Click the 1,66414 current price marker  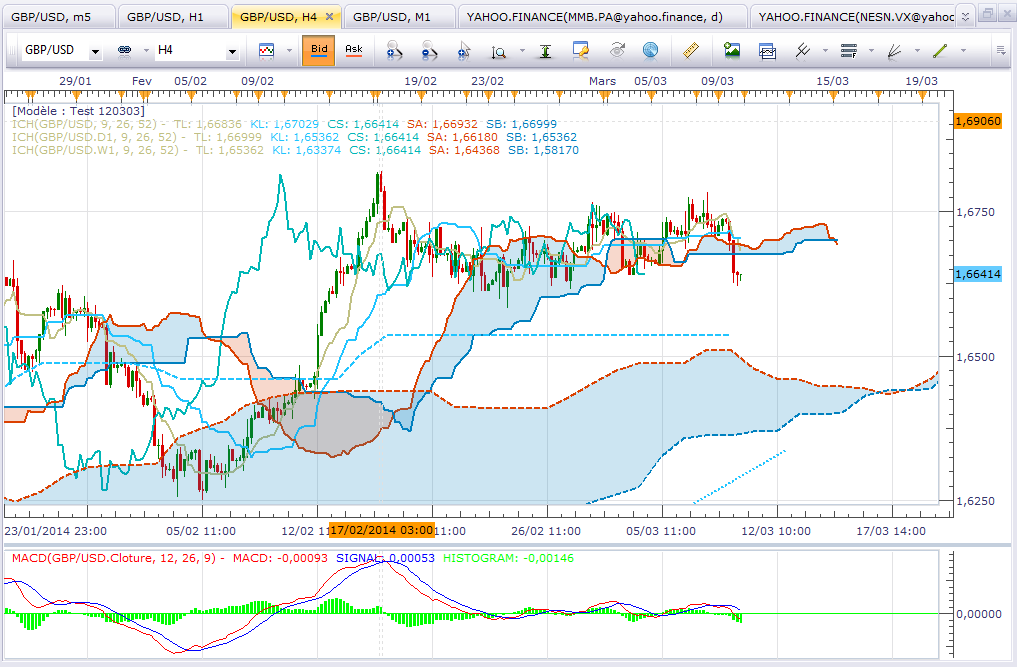click(x=978, y=274)
